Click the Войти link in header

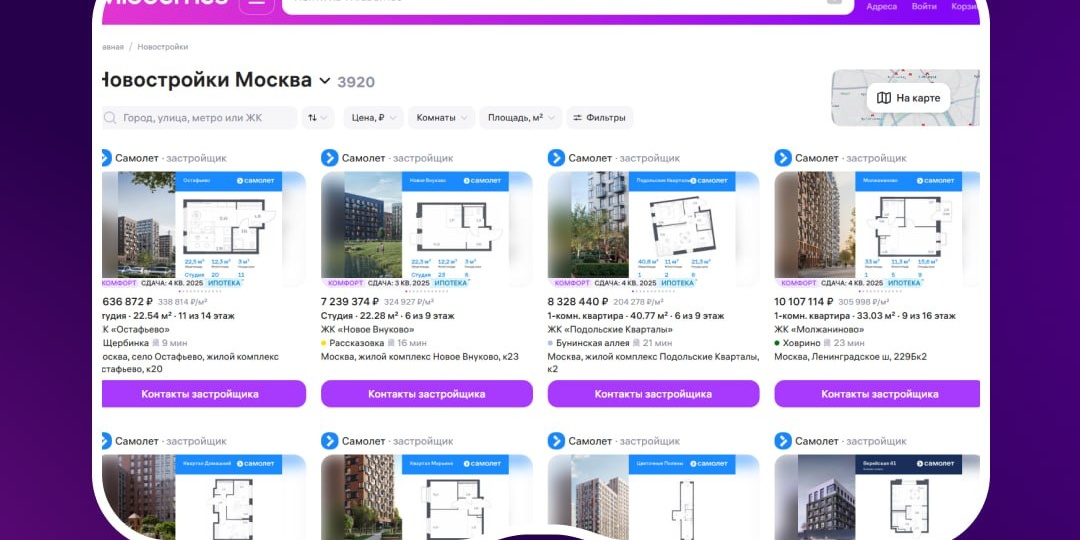924,6
